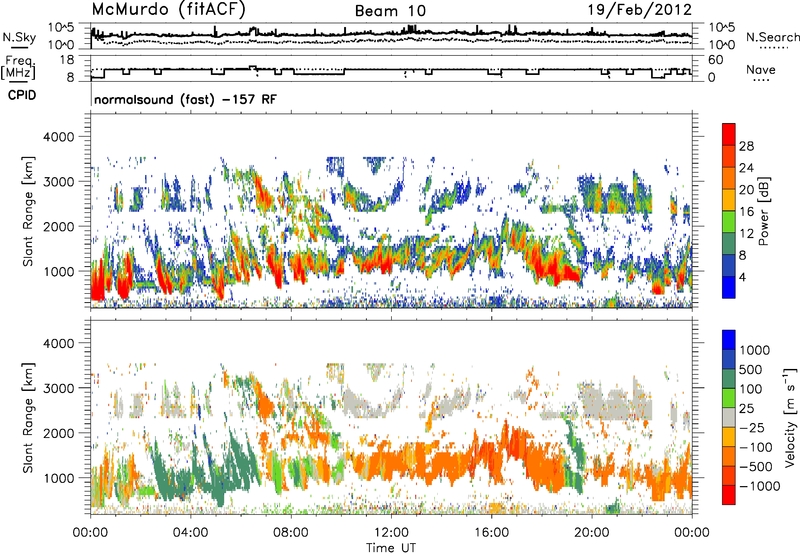Click the N.Search dotted line legend sample

(773, 48)
